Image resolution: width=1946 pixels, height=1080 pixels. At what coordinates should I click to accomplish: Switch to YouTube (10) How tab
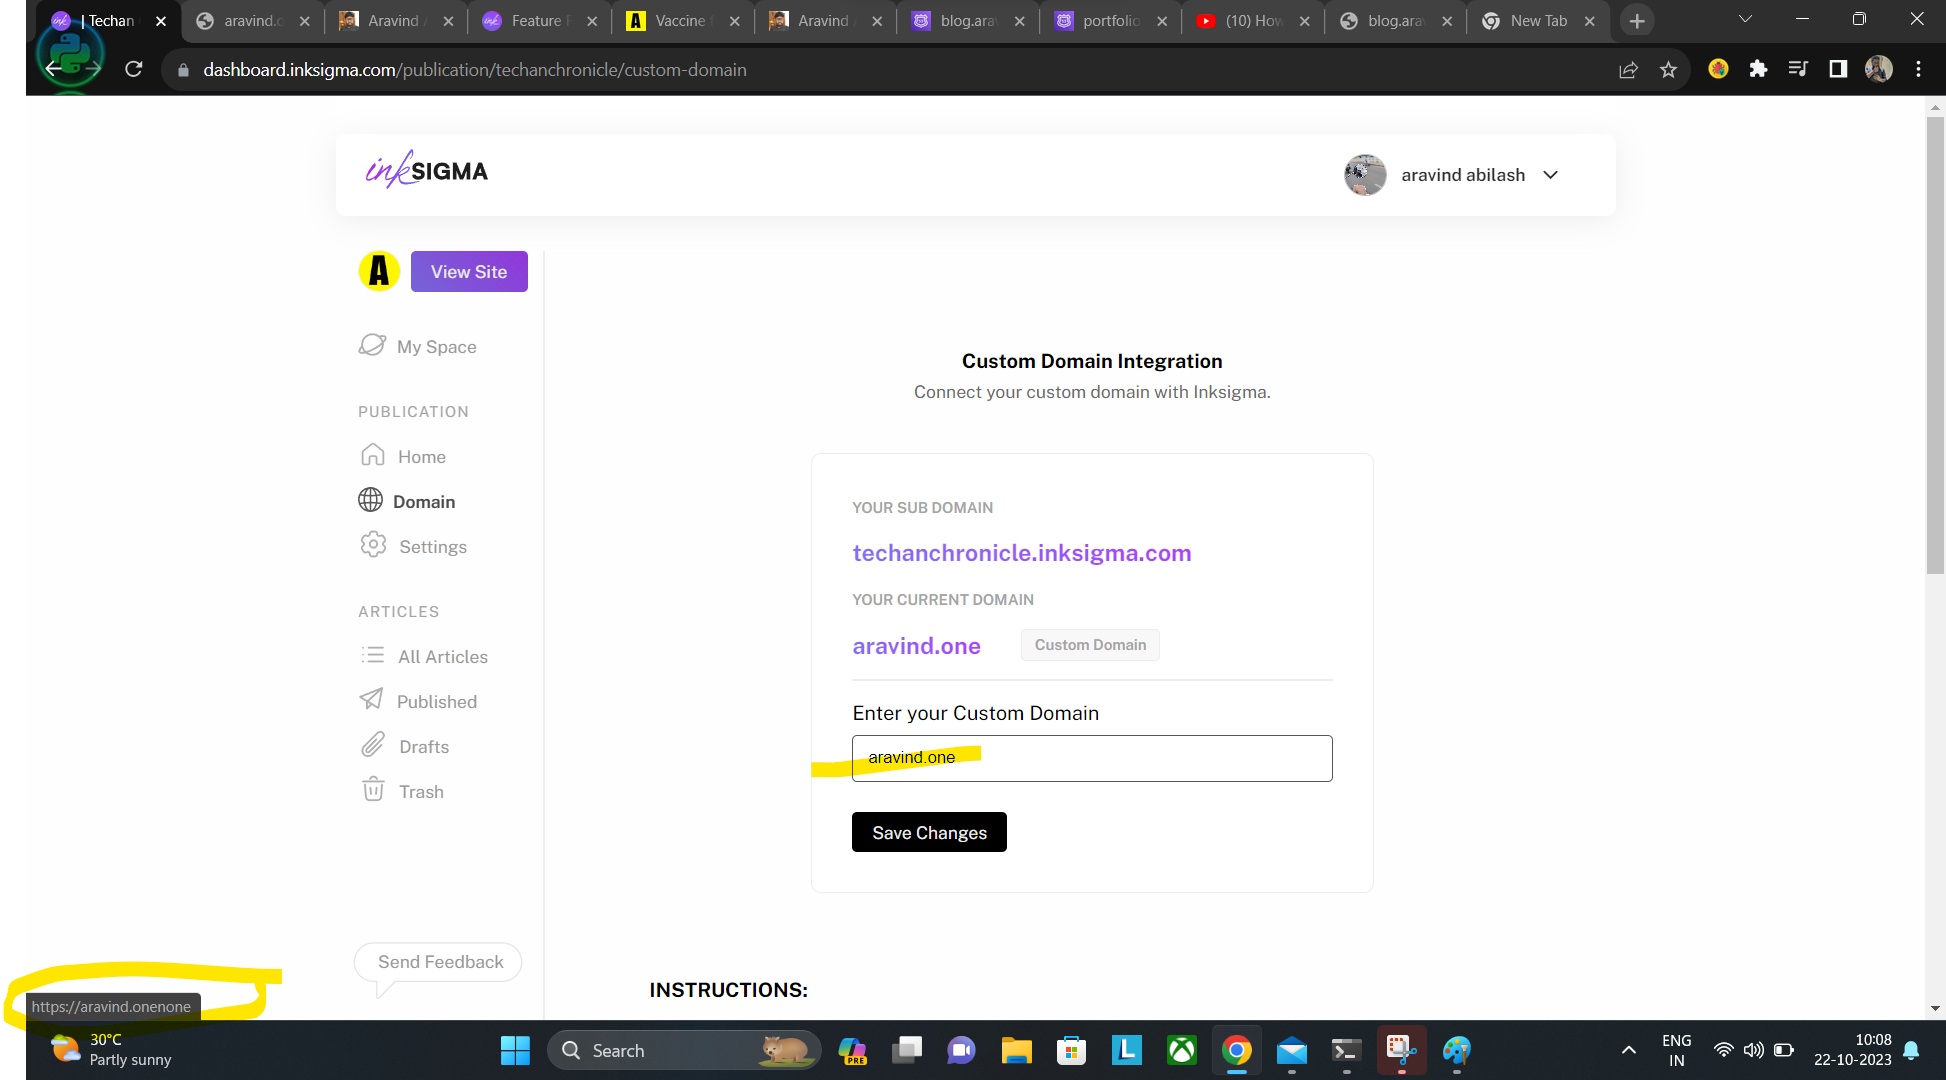pyautogui.click(x=1252, y=21)
